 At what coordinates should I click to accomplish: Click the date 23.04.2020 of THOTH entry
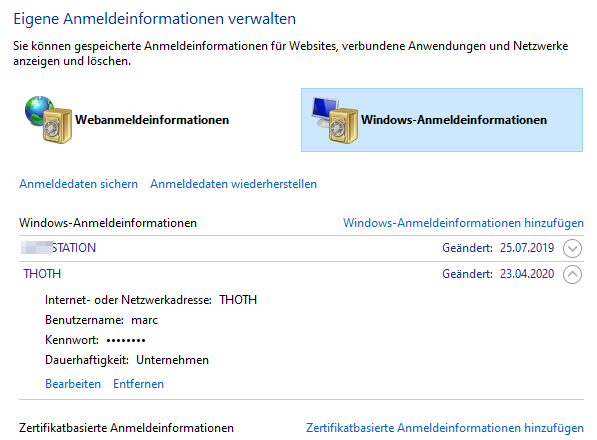[x=527, y=274]
